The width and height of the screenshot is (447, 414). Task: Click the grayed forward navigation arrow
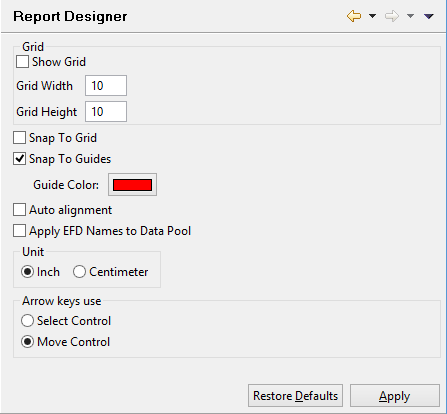tap(392, 16)
